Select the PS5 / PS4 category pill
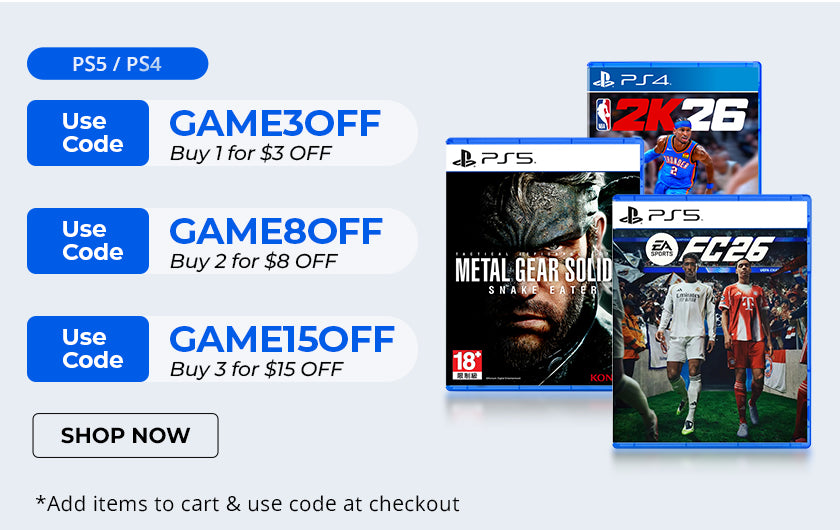This screenshot has height=530, width=840. pos(117,64)
